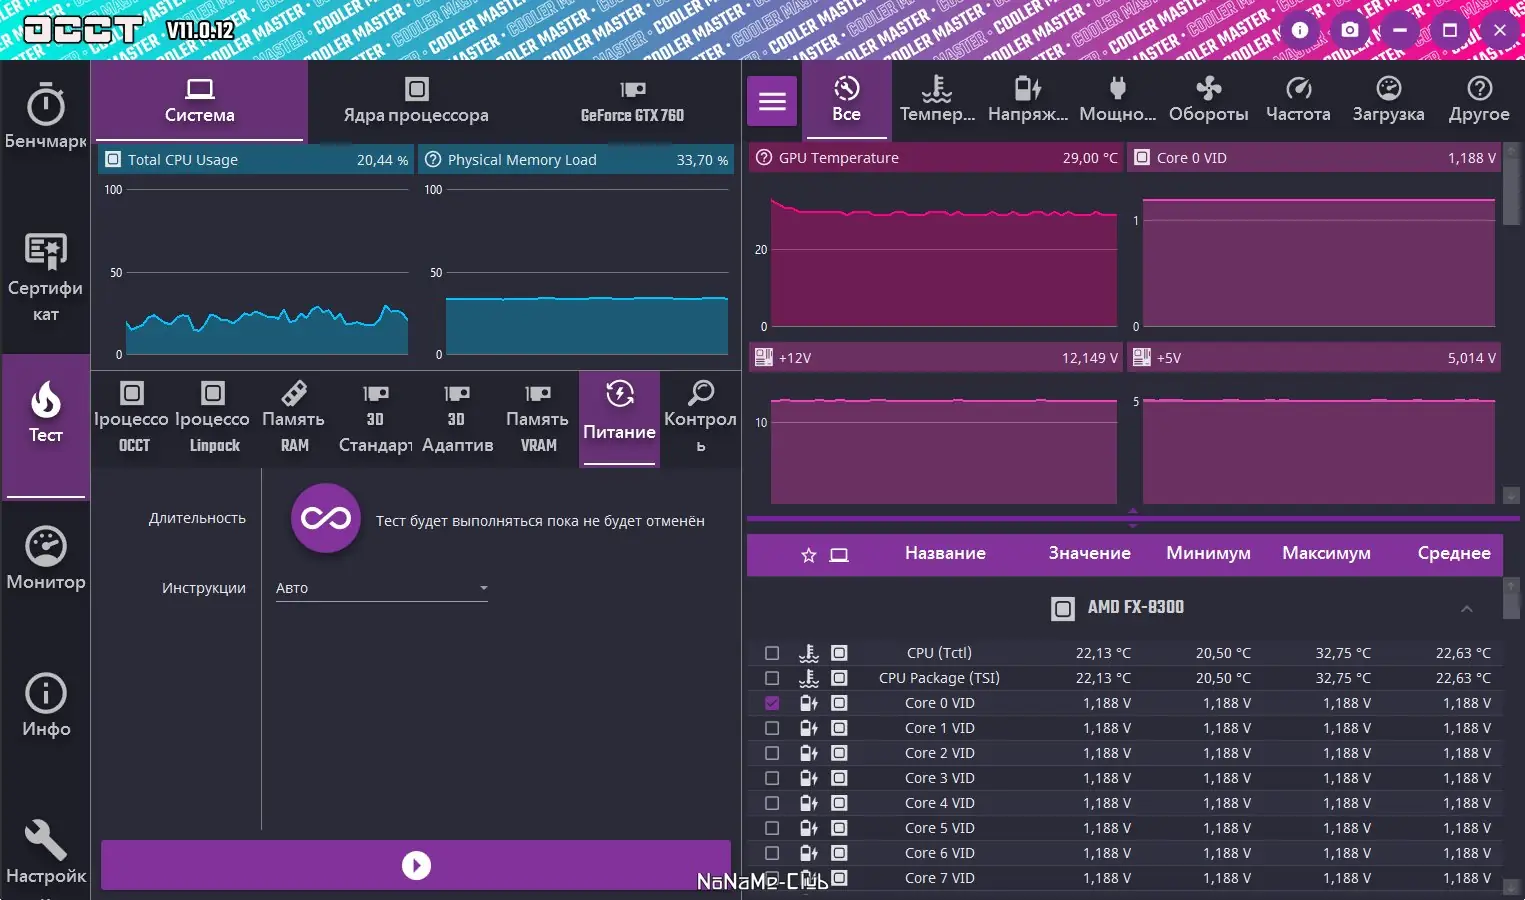The width and height of the screenshot is (1525, 900).
Task: Select the Память RAM test
Action: coord(294,418)
